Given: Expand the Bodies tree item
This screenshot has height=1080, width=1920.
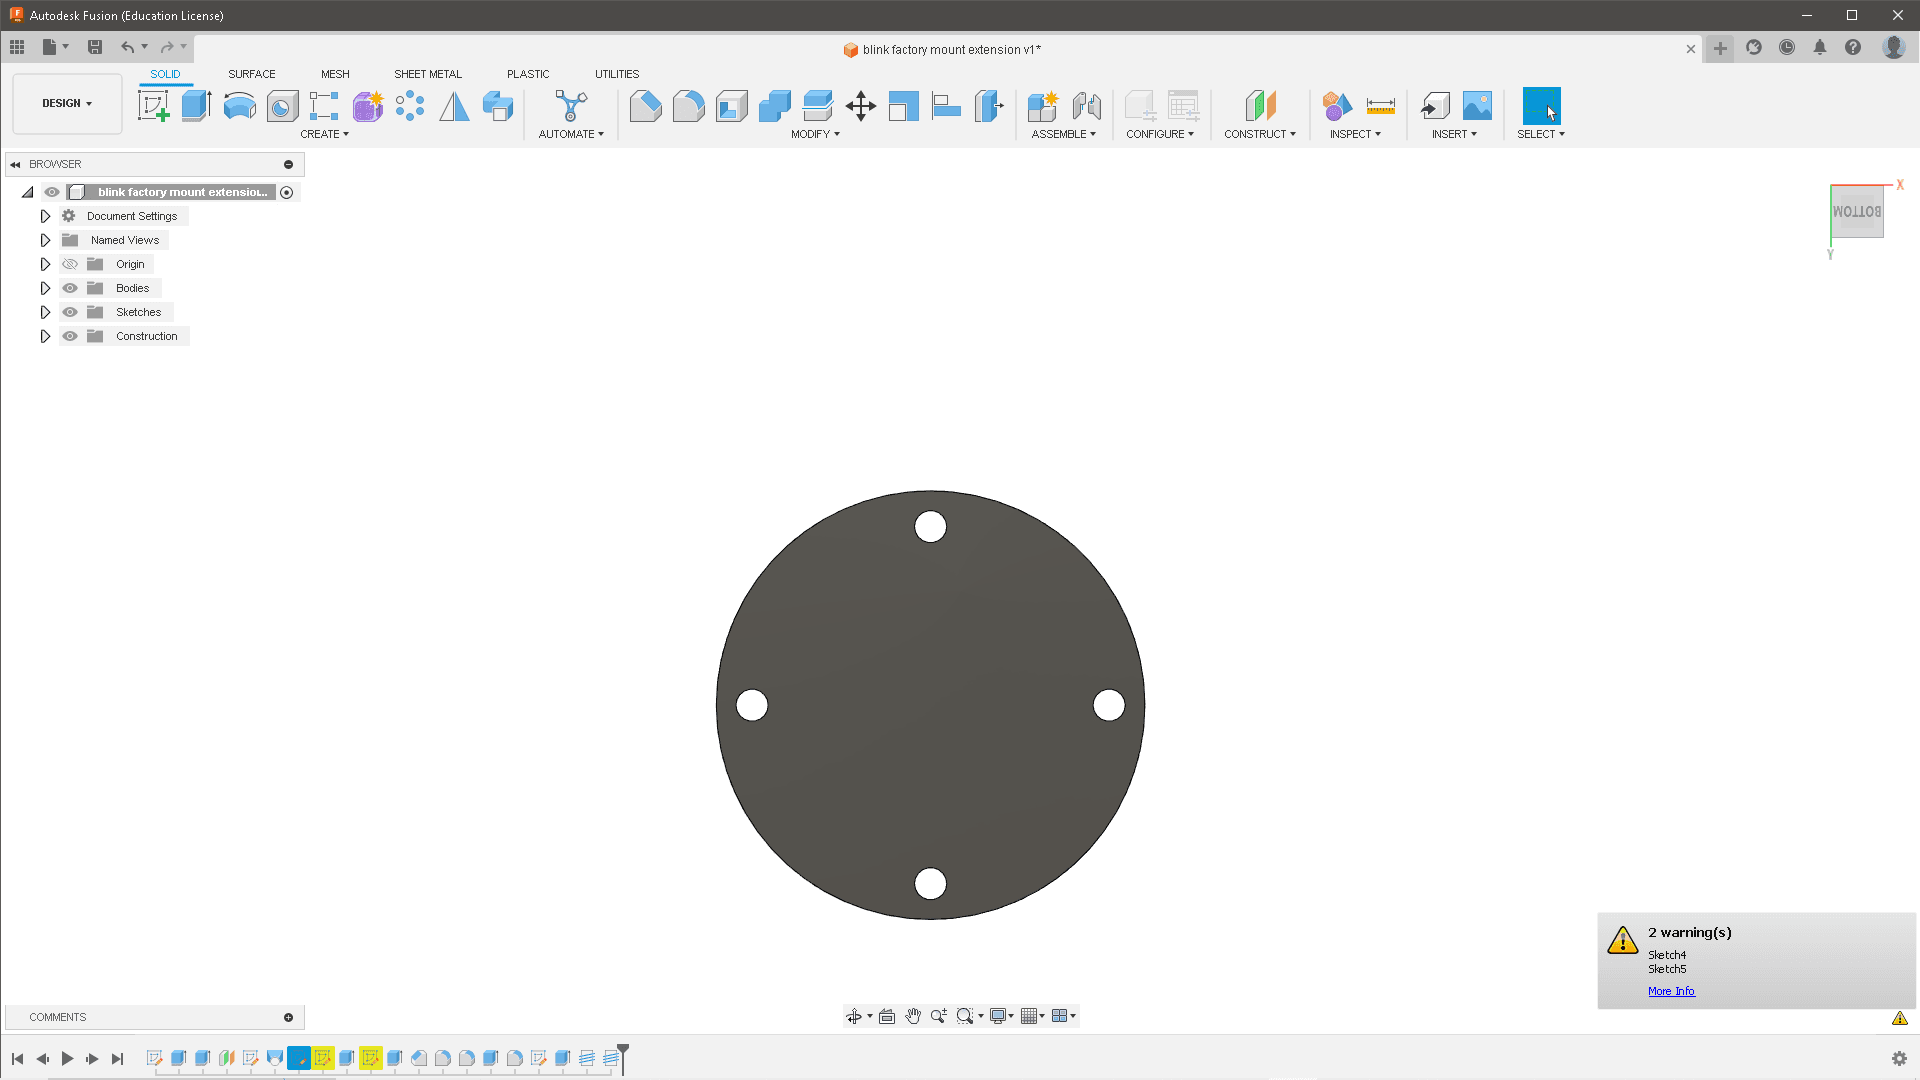Looking at the screenshot, I should tap(45, 287).
